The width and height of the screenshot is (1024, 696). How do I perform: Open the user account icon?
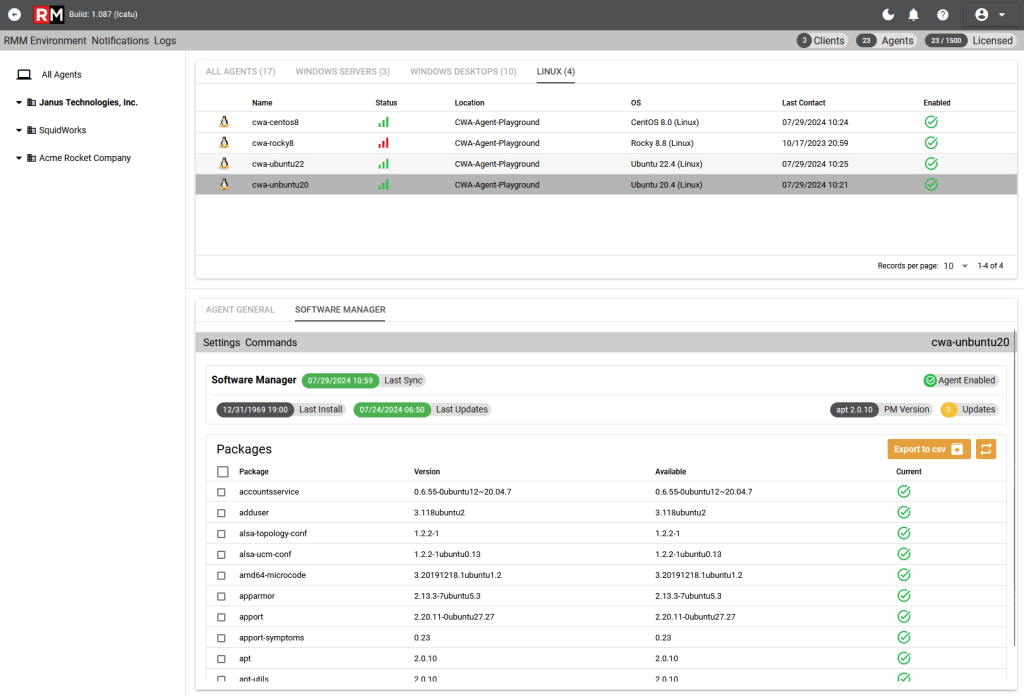pos(982,14)
